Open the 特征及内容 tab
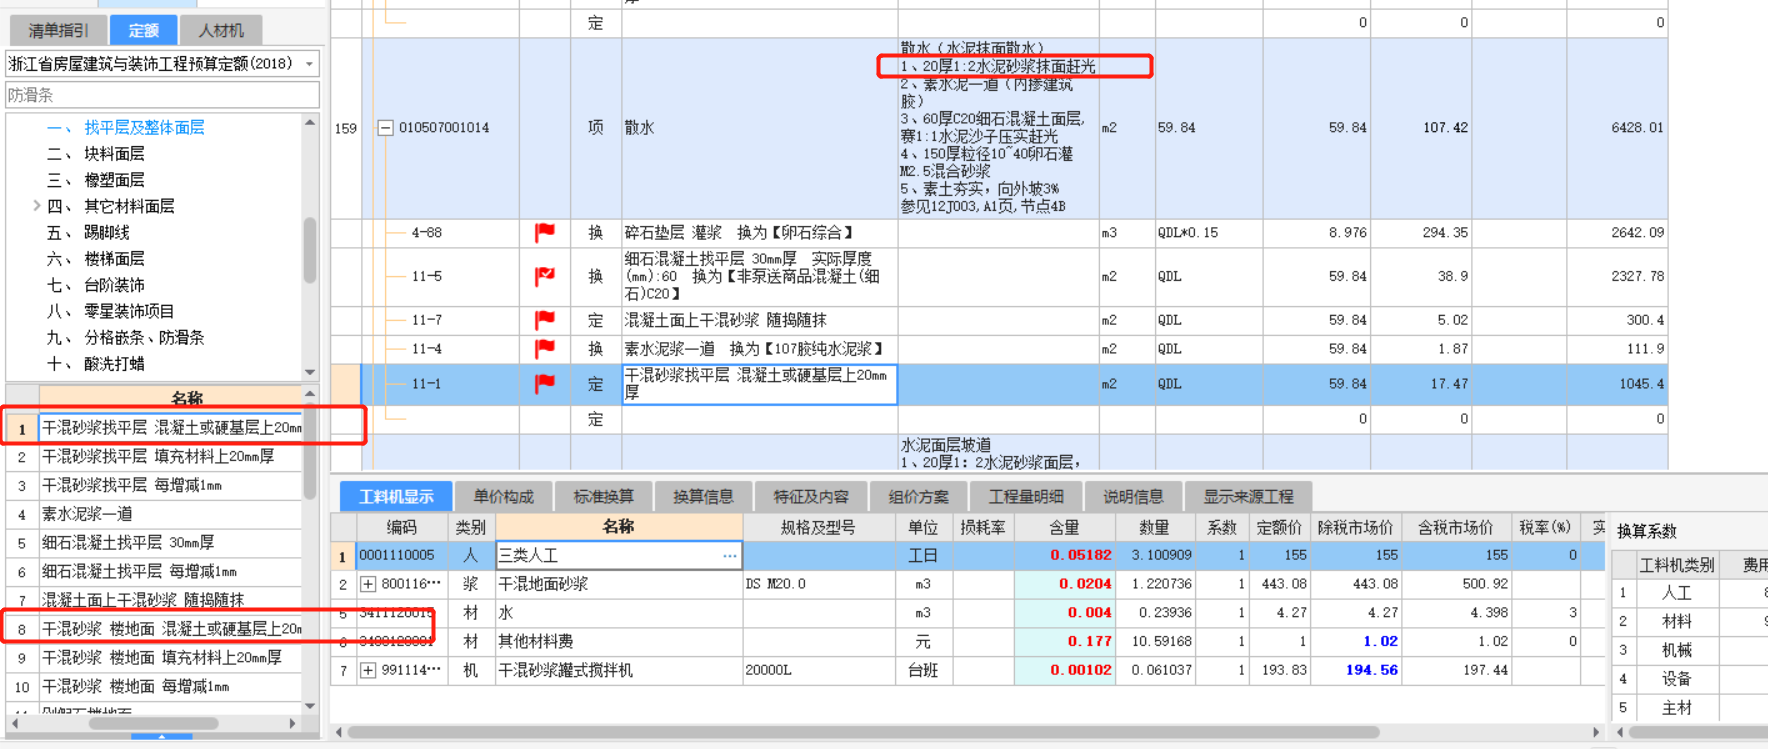This screenshot has height=749, width=1768. pyautogui.click(x=811, y=497)
